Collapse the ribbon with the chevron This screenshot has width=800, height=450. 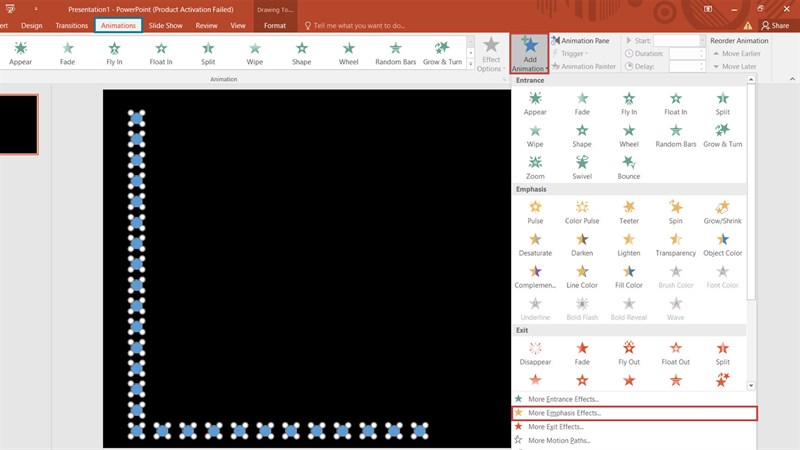[x=792, y=79]
